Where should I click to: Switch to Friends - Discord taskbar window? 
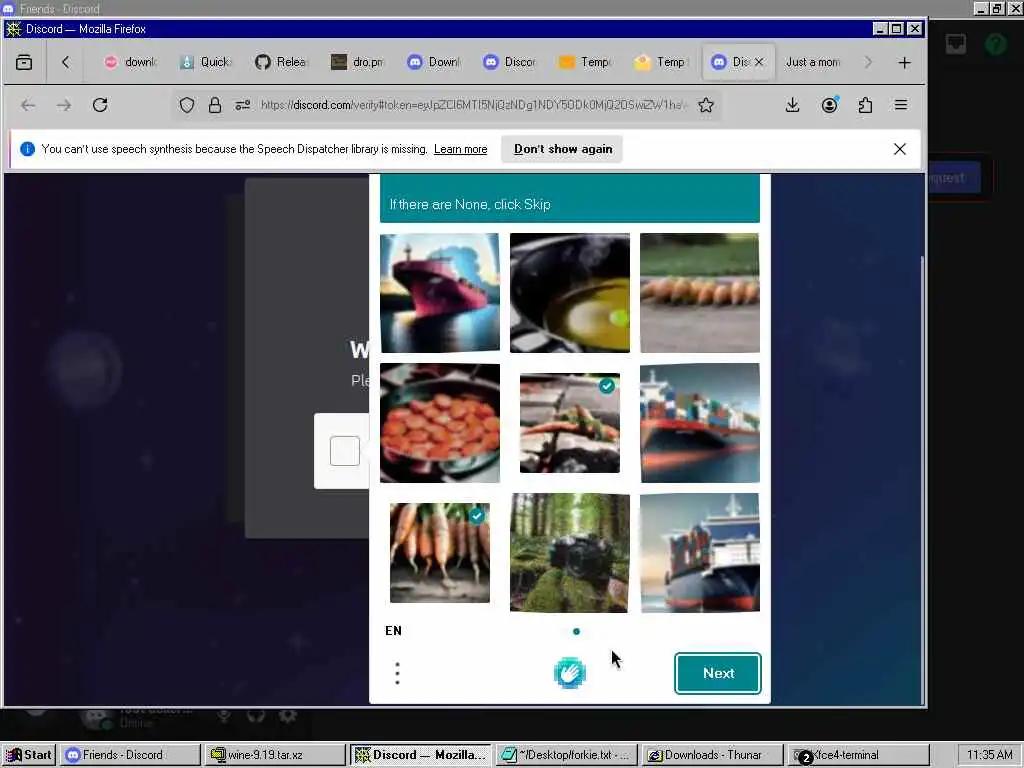pyautogui.click(x=130, y=755)
